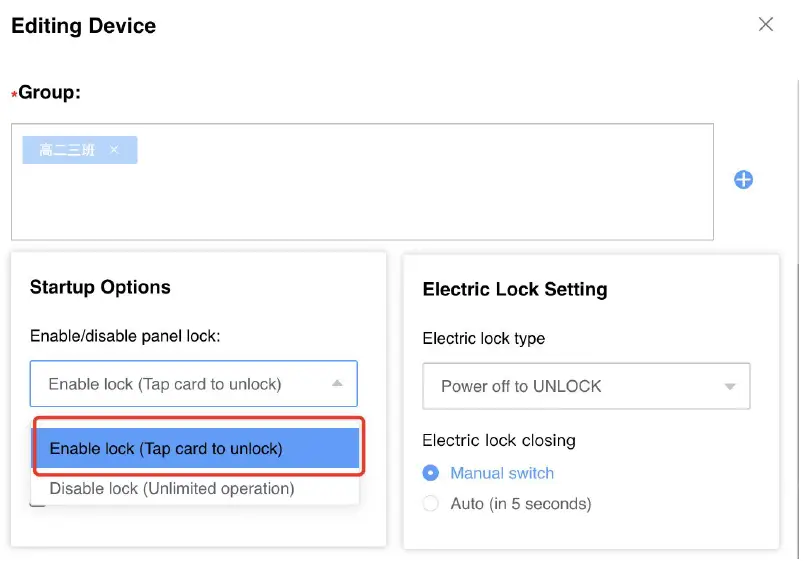Click the Electric lock closing label
Image resolution: width=806 pixels, height=565 pixels.
499,440
